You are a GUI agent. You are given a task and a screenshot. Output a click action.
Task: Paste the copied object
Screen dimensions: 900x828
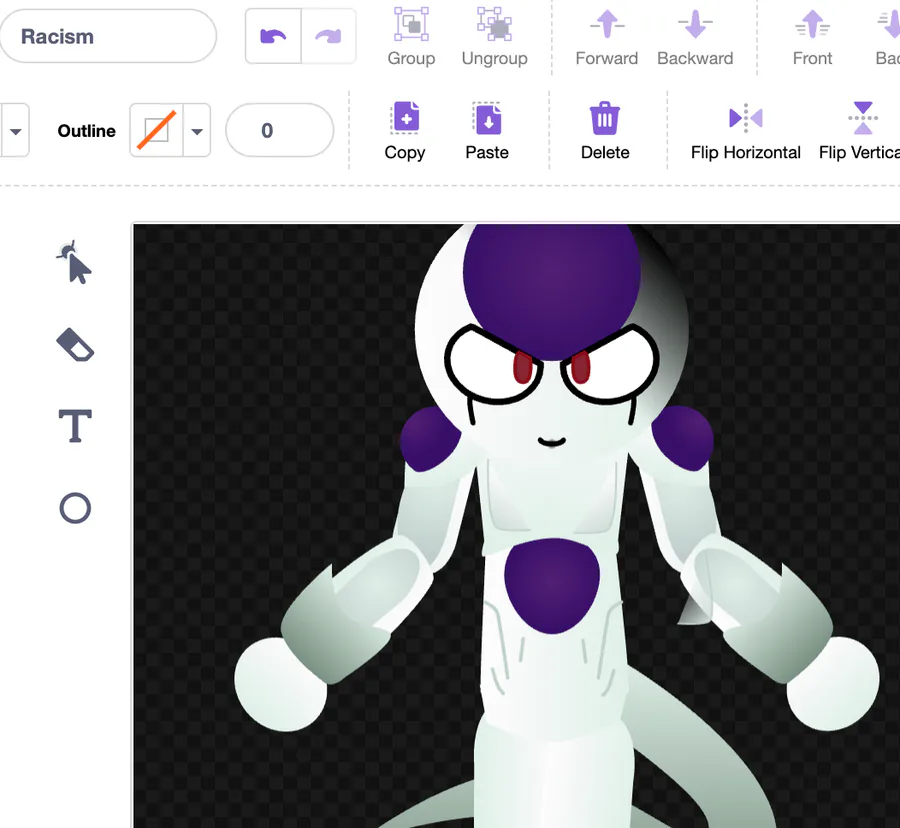click(487, 131)
